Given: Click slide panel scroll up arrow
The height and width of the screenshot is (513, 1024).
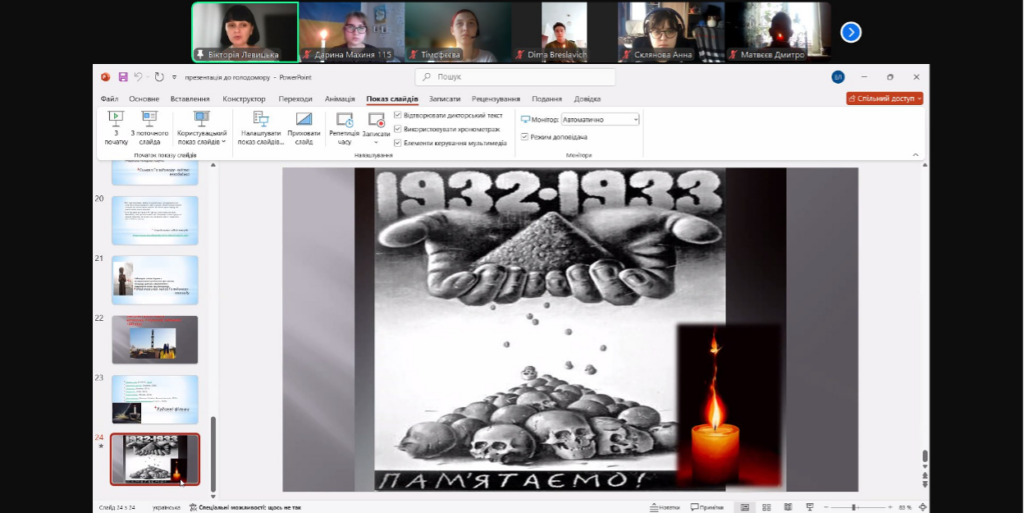Looking at the screenshot, I should point(212,164).
